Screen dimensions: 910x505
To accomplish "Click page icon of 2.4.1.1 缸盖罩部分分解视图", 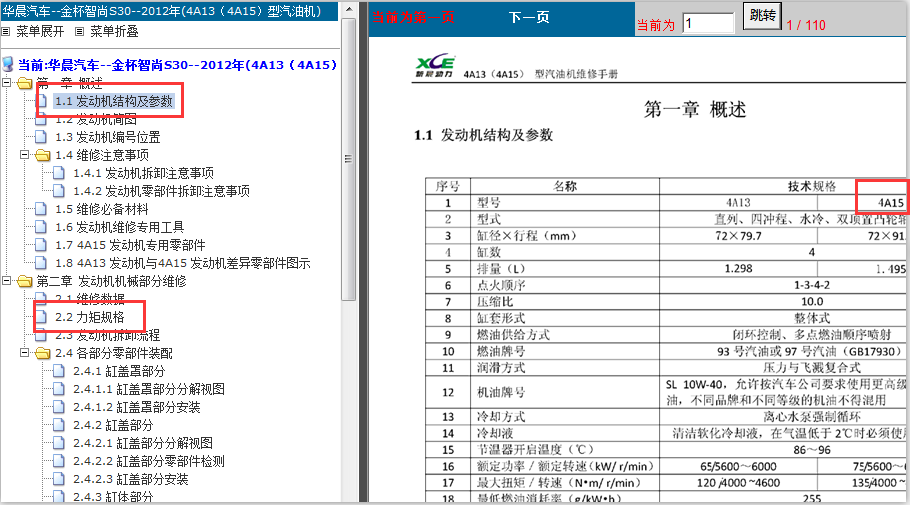I will tap(59, 389).
